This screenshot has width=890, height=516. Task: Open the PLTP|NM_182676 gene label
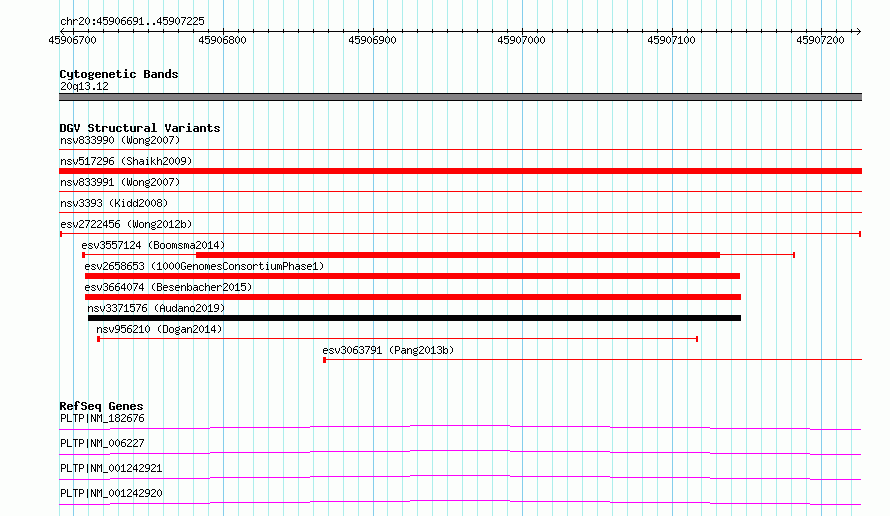pyautogui.click(x=102, y=418)
